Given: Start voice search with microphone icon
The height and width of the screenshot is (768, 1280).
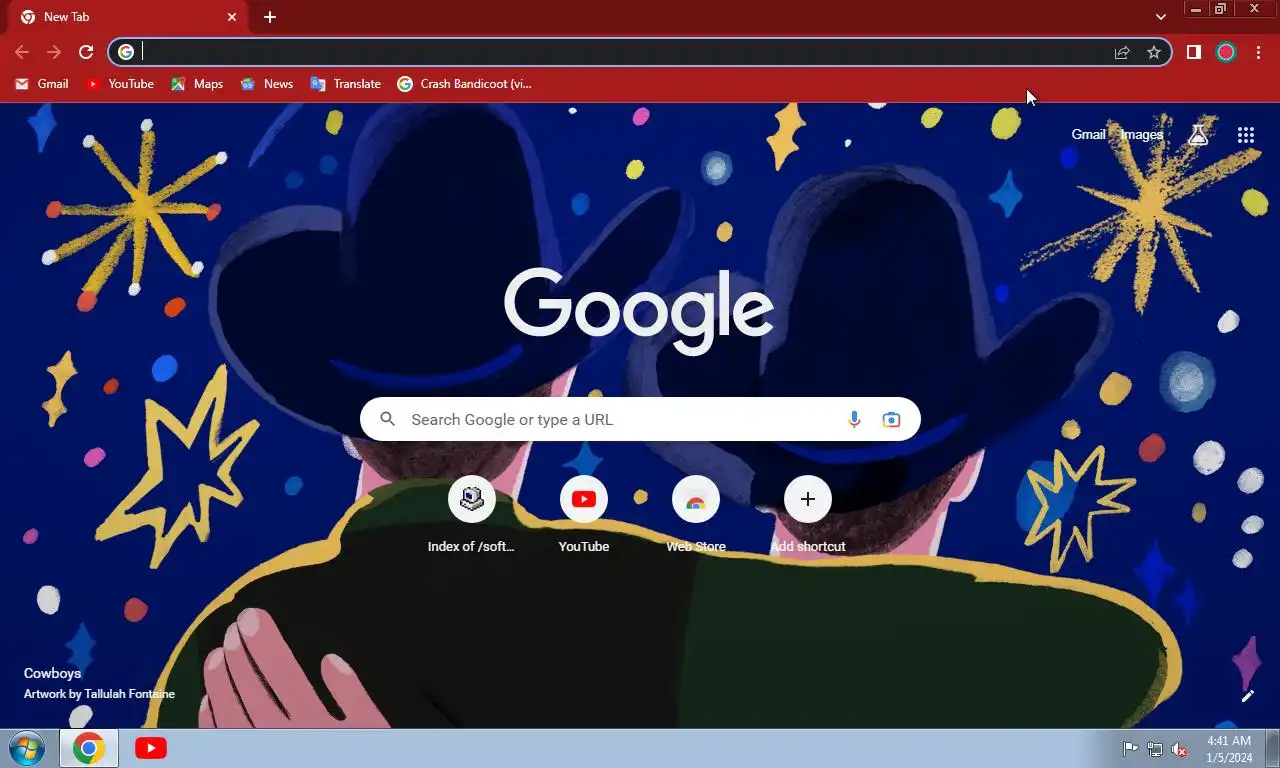Looking at the screenshot, I should 854,419.
